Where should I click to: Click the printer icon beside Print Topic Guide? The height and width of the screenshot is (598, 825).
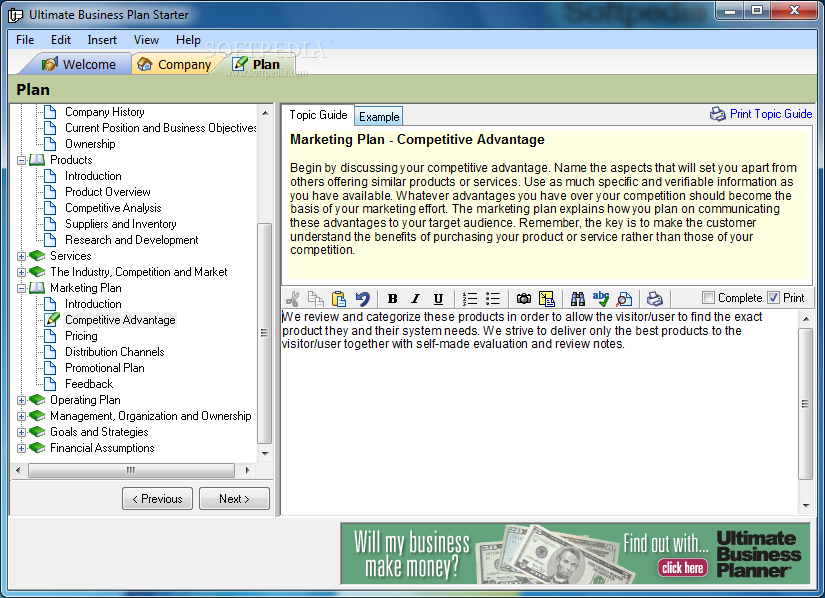tap(718, 114)
